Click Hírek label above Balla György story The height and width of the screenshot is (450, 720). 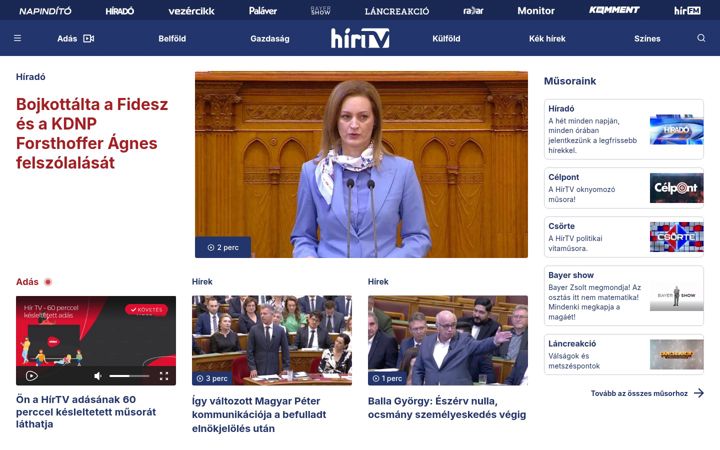[378, 281]
